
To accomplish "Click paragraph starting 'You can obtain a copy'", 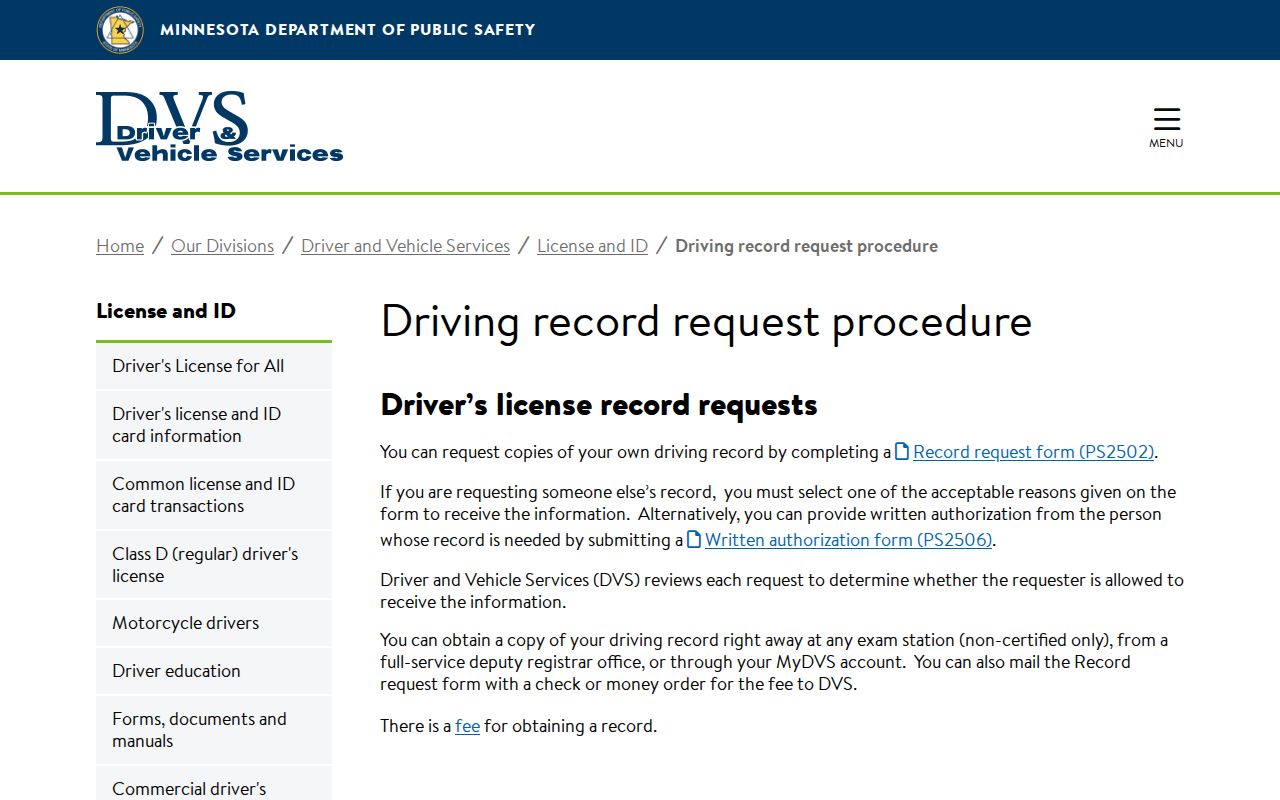I will 774,662.
